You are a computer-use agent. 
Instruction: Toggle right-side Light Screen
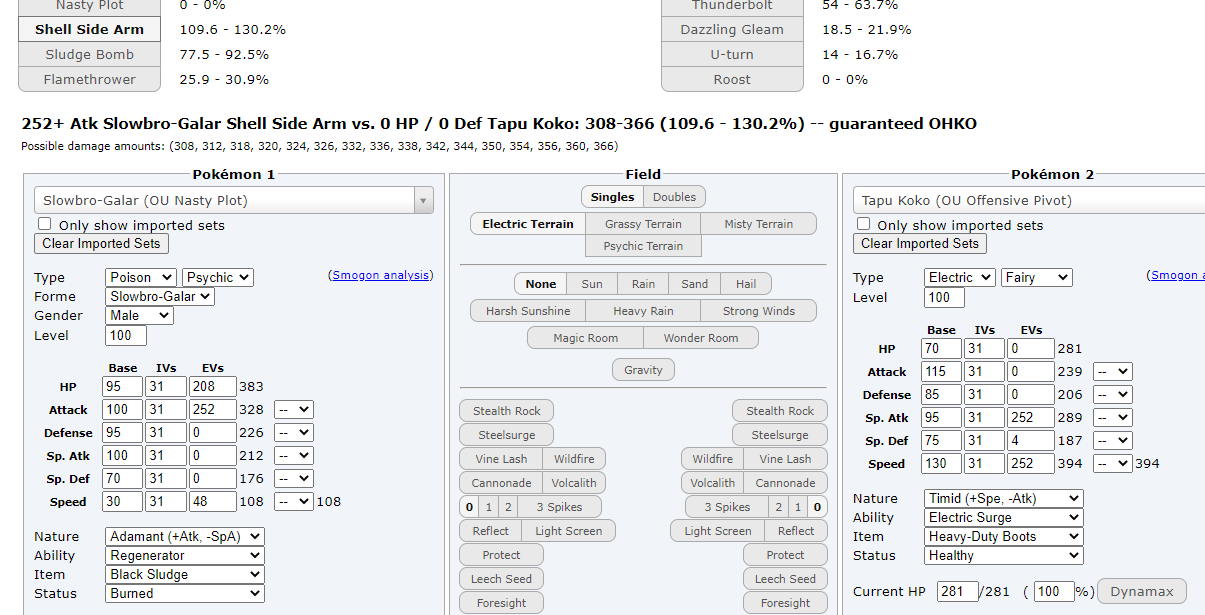[717, 531]
